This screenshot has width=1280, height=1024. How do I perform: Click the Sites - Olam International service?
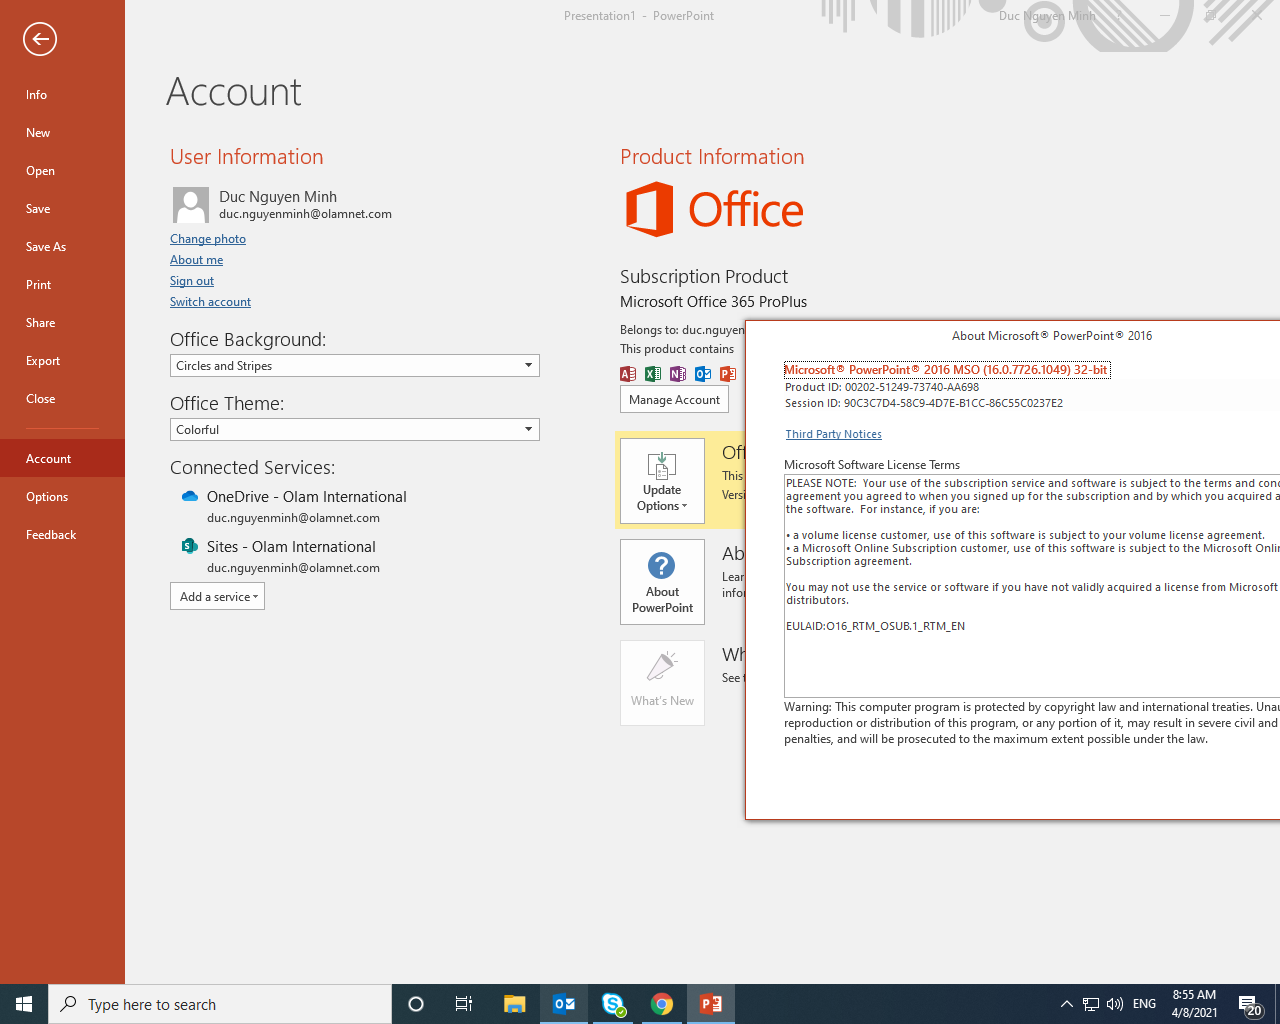click(x=291, y=547)
